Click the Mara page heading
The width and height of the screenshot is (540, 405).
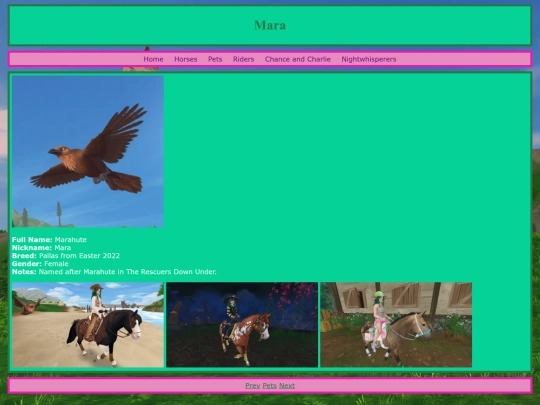click(x=270, y=25)
